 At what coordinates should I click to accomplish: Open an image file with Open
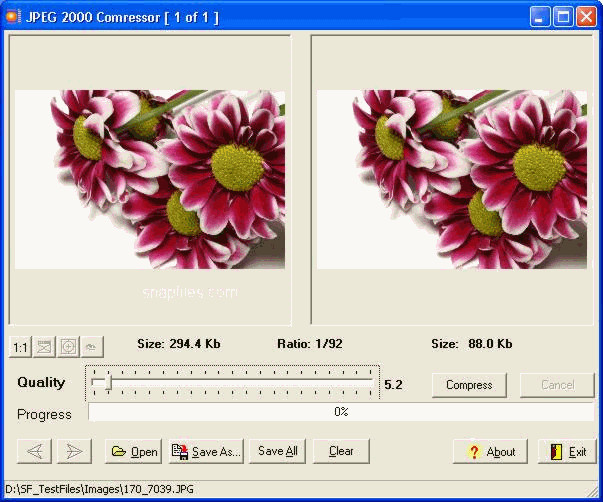(x=133, y=451)
